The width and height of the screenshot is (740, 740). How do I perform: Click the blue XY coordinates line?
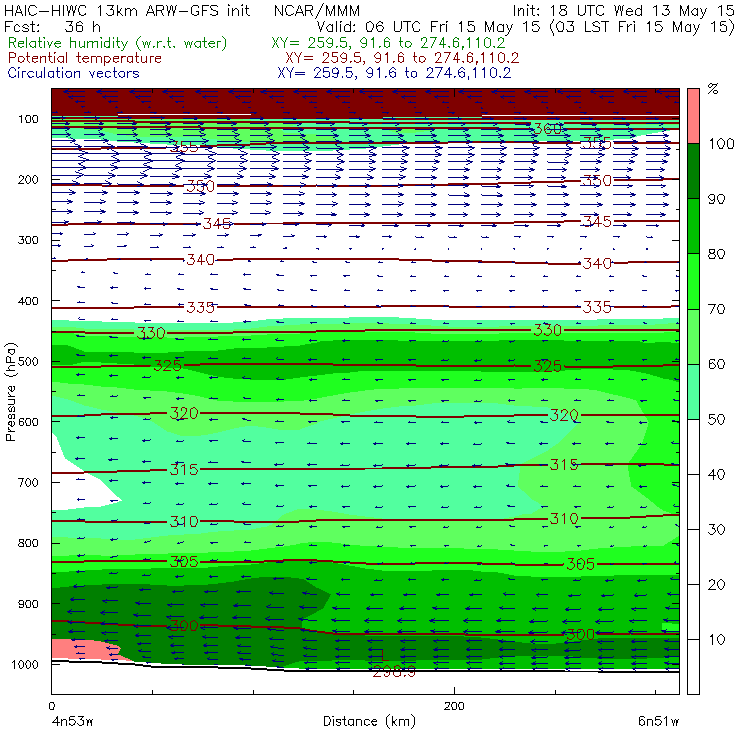394,73
